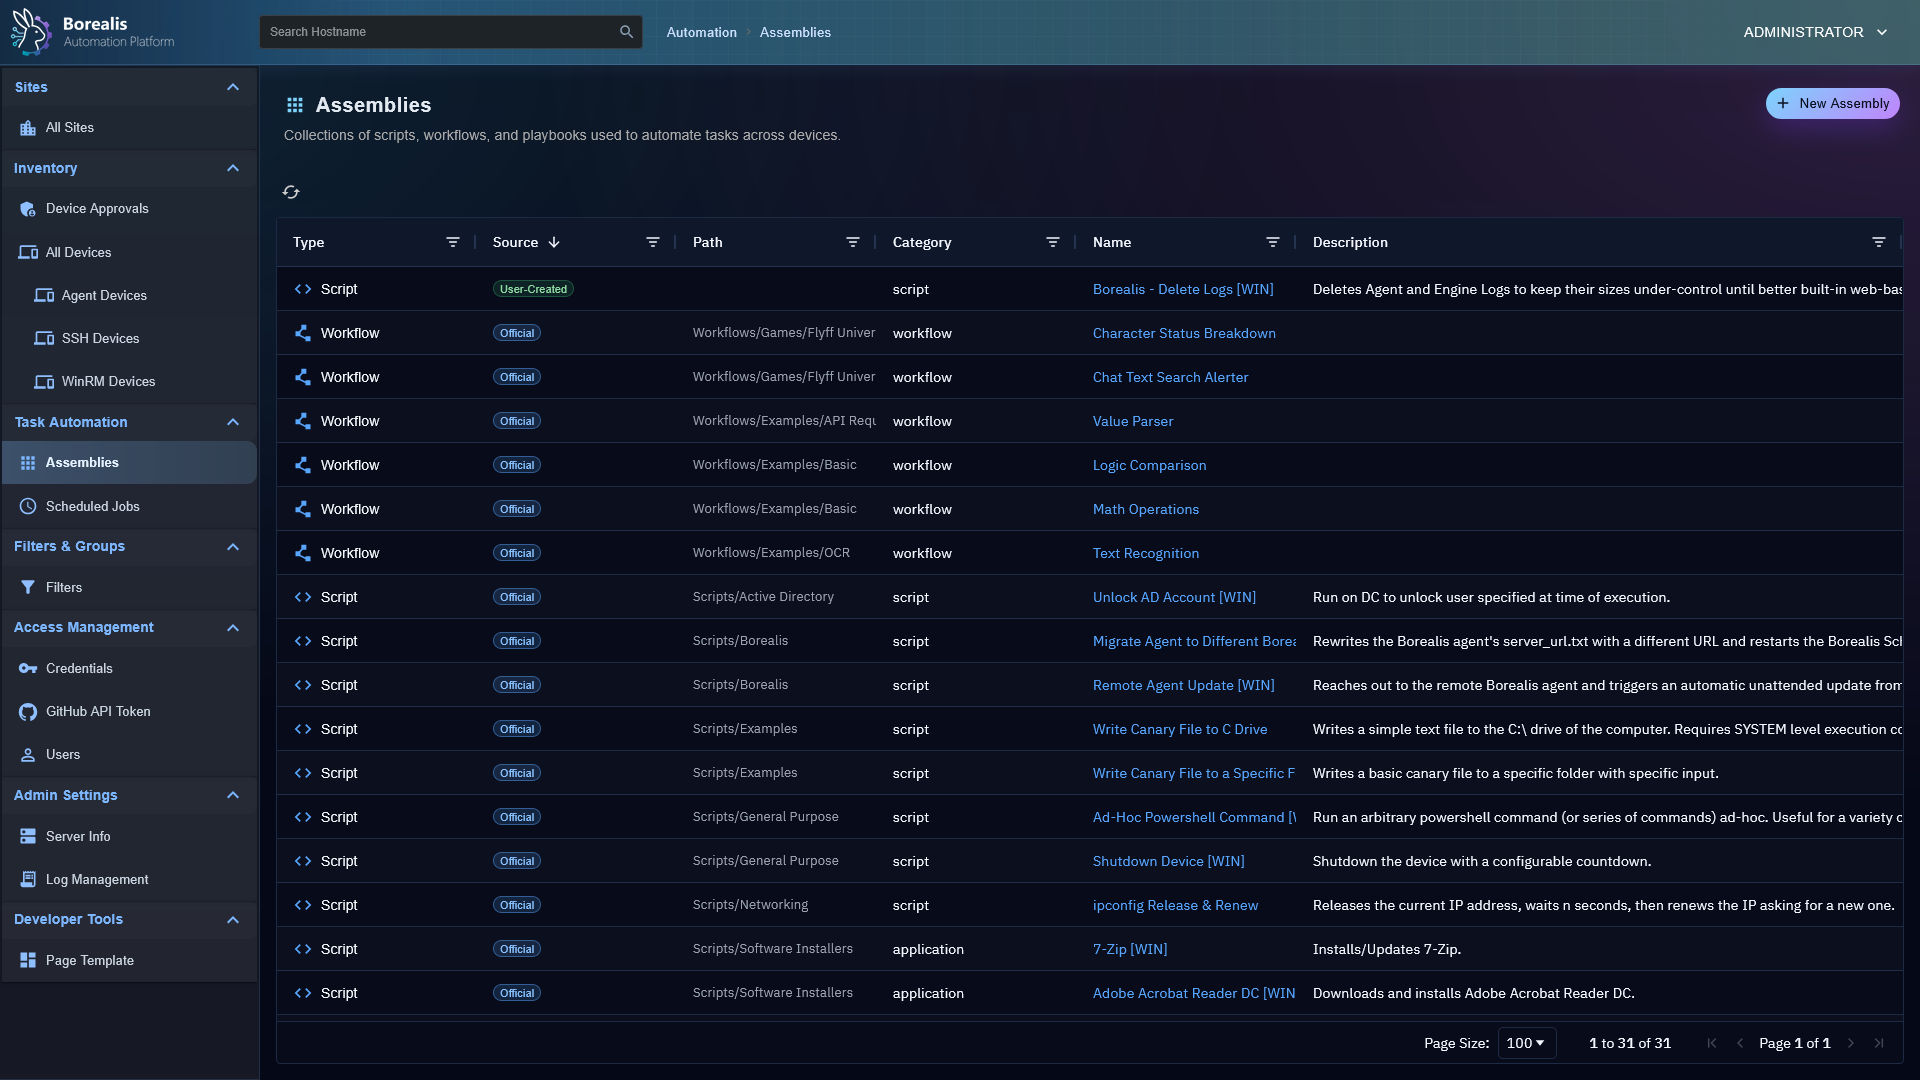Click the refresh assemblies icon

pyautogui.click(x=291, y=192)
